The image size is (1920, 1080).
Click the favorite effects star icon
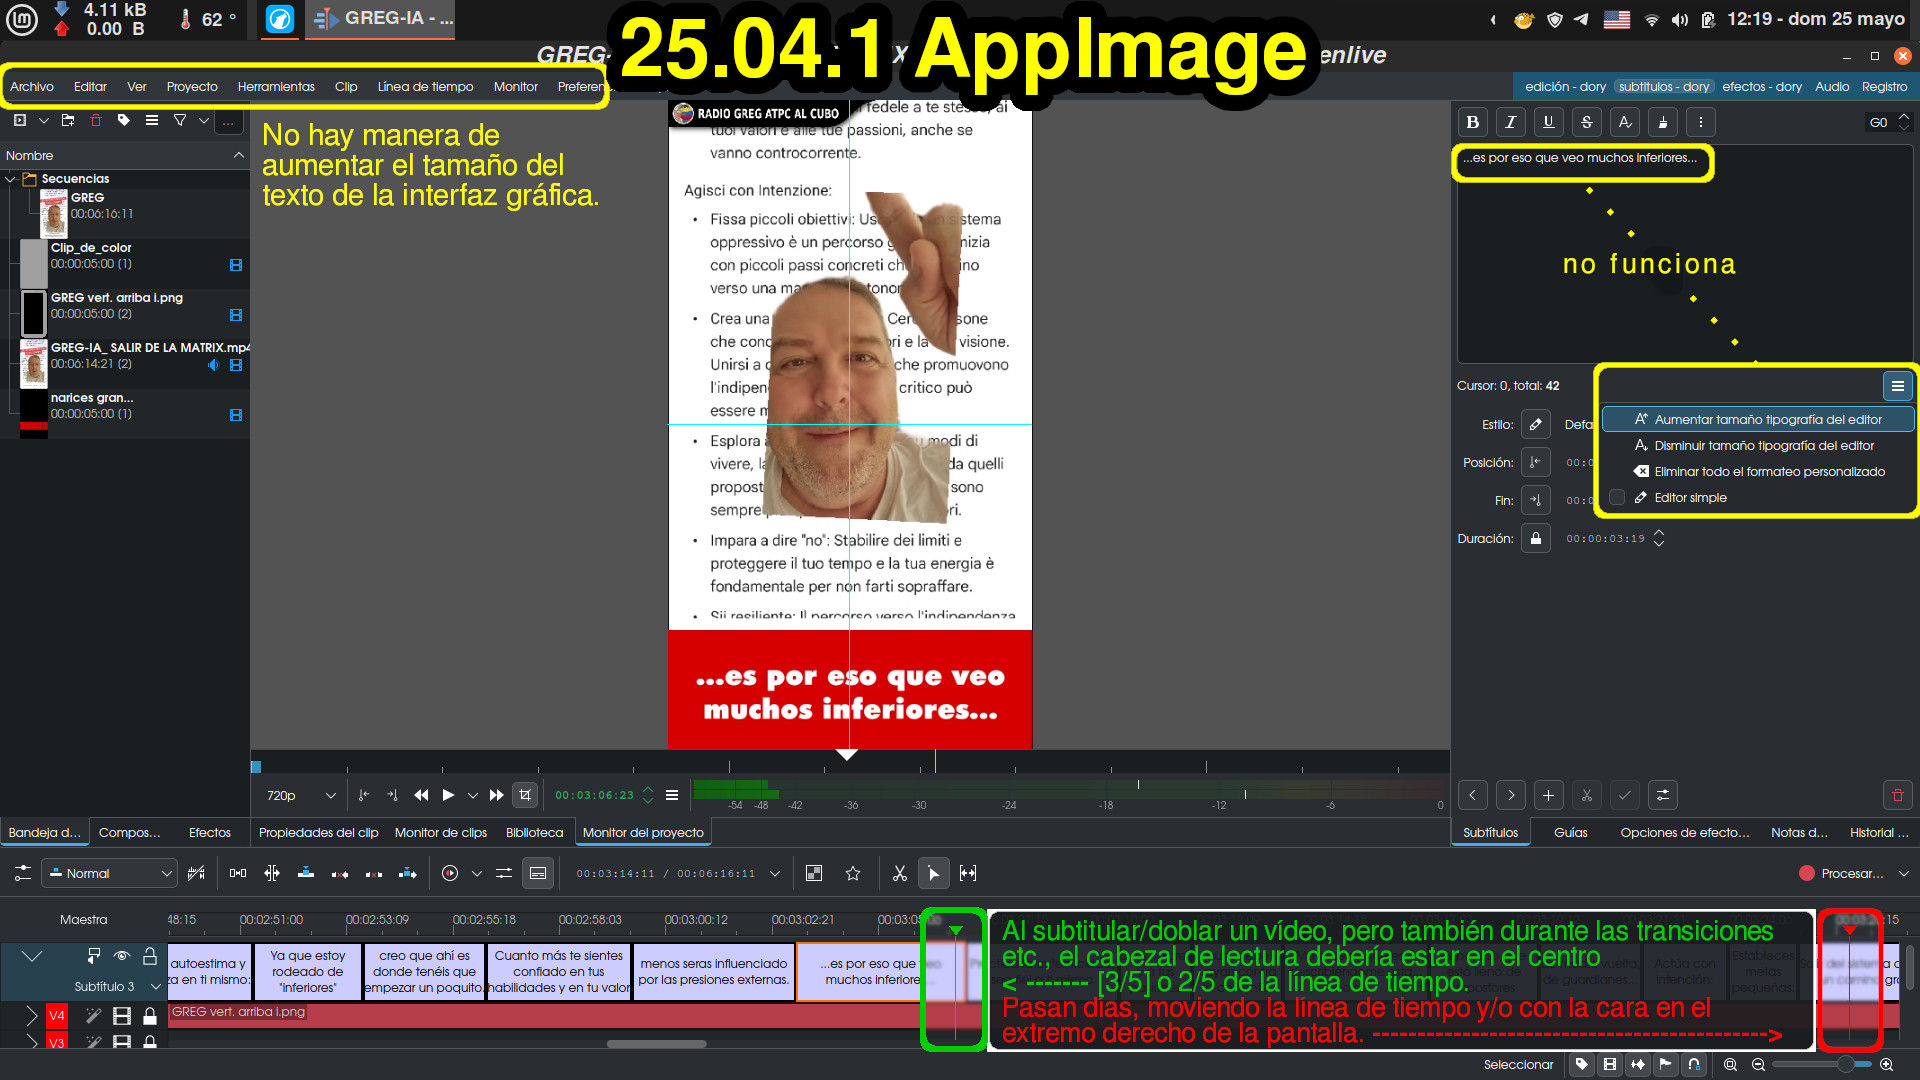tap(852, 873)
